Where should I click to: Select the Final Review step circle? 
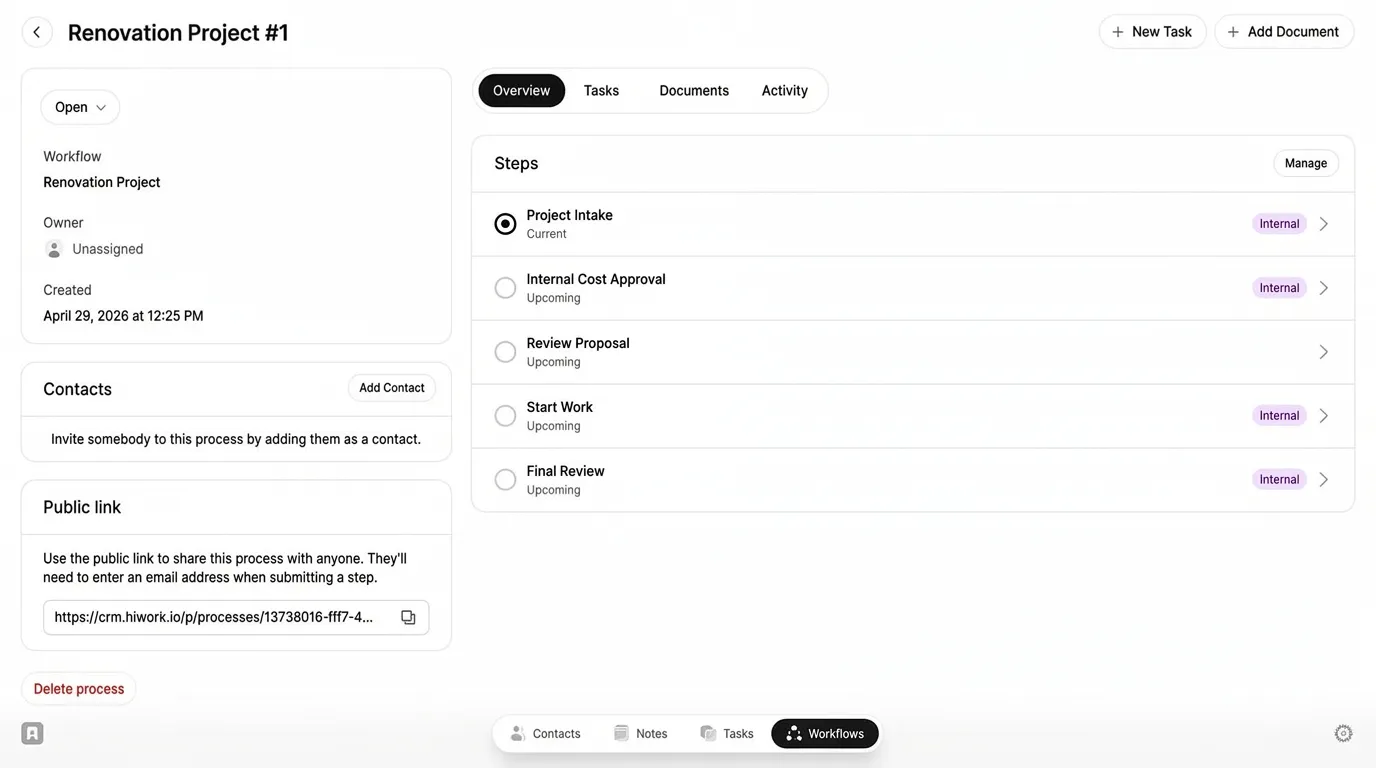click(x=505, y=480)
